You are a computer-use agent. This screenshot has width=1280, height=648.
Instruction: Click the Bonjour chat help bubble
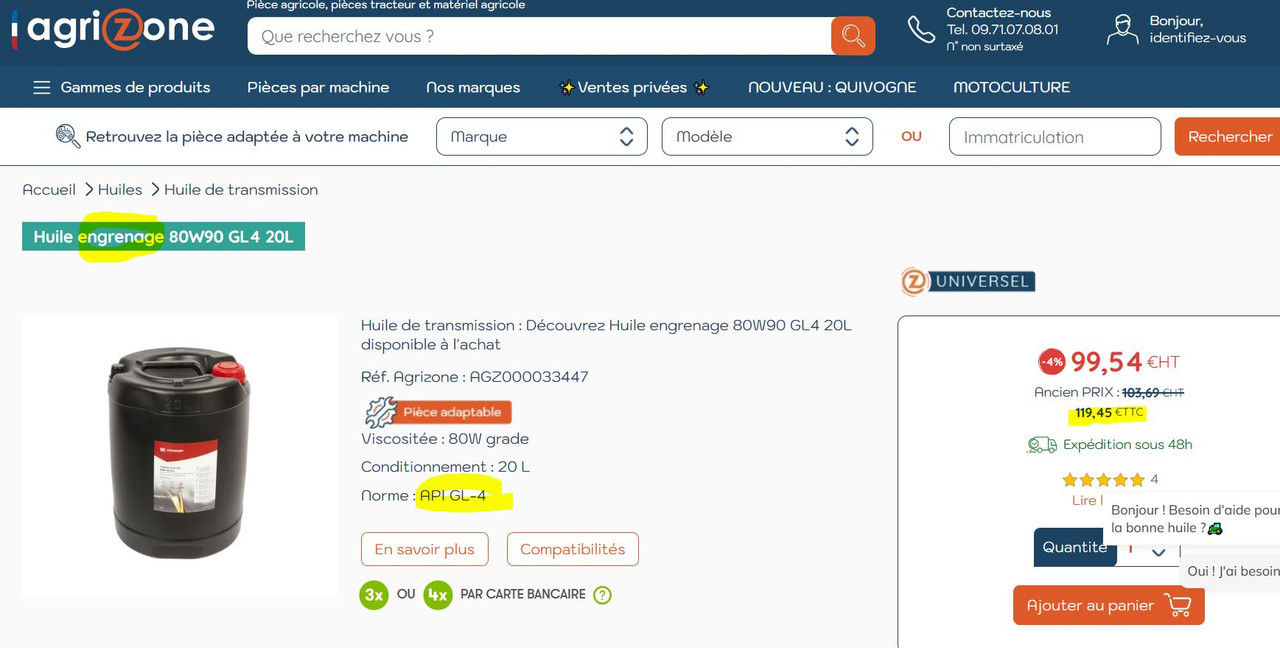tap(1192, 519)
